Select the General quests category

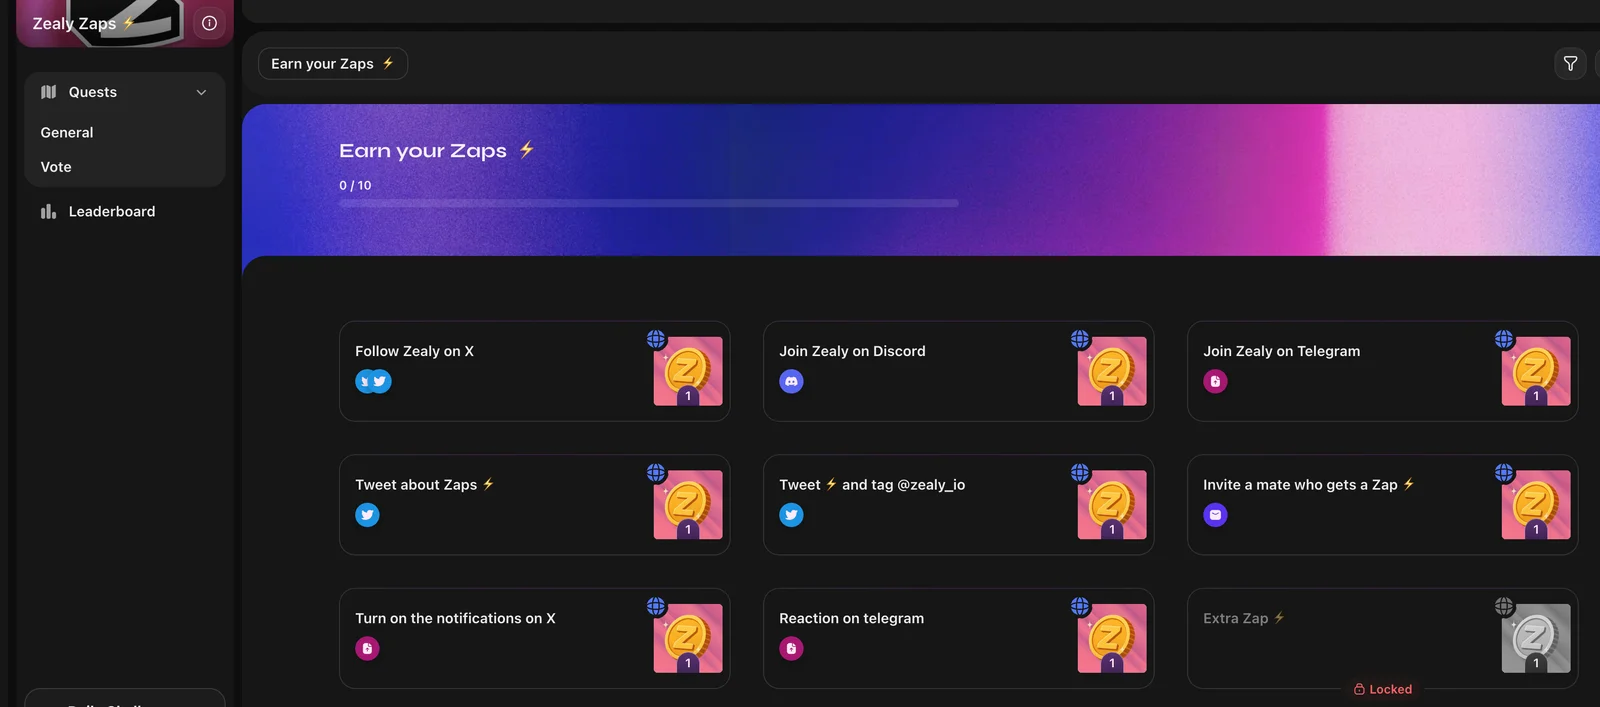[67, 132]
